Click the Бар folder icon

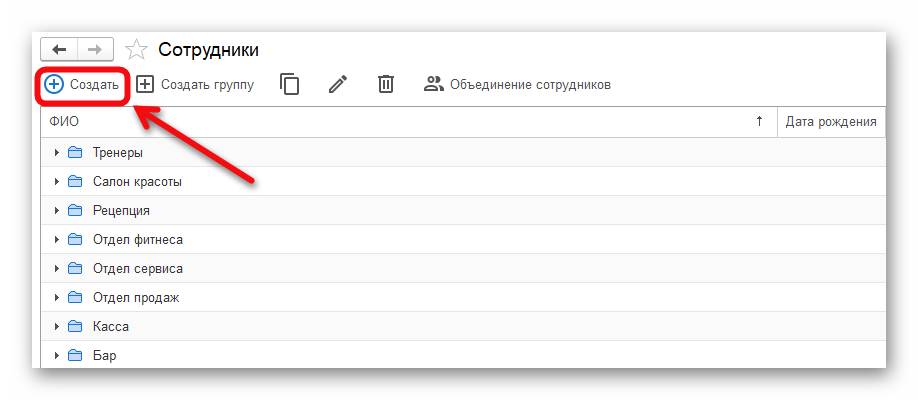(75, 355)
